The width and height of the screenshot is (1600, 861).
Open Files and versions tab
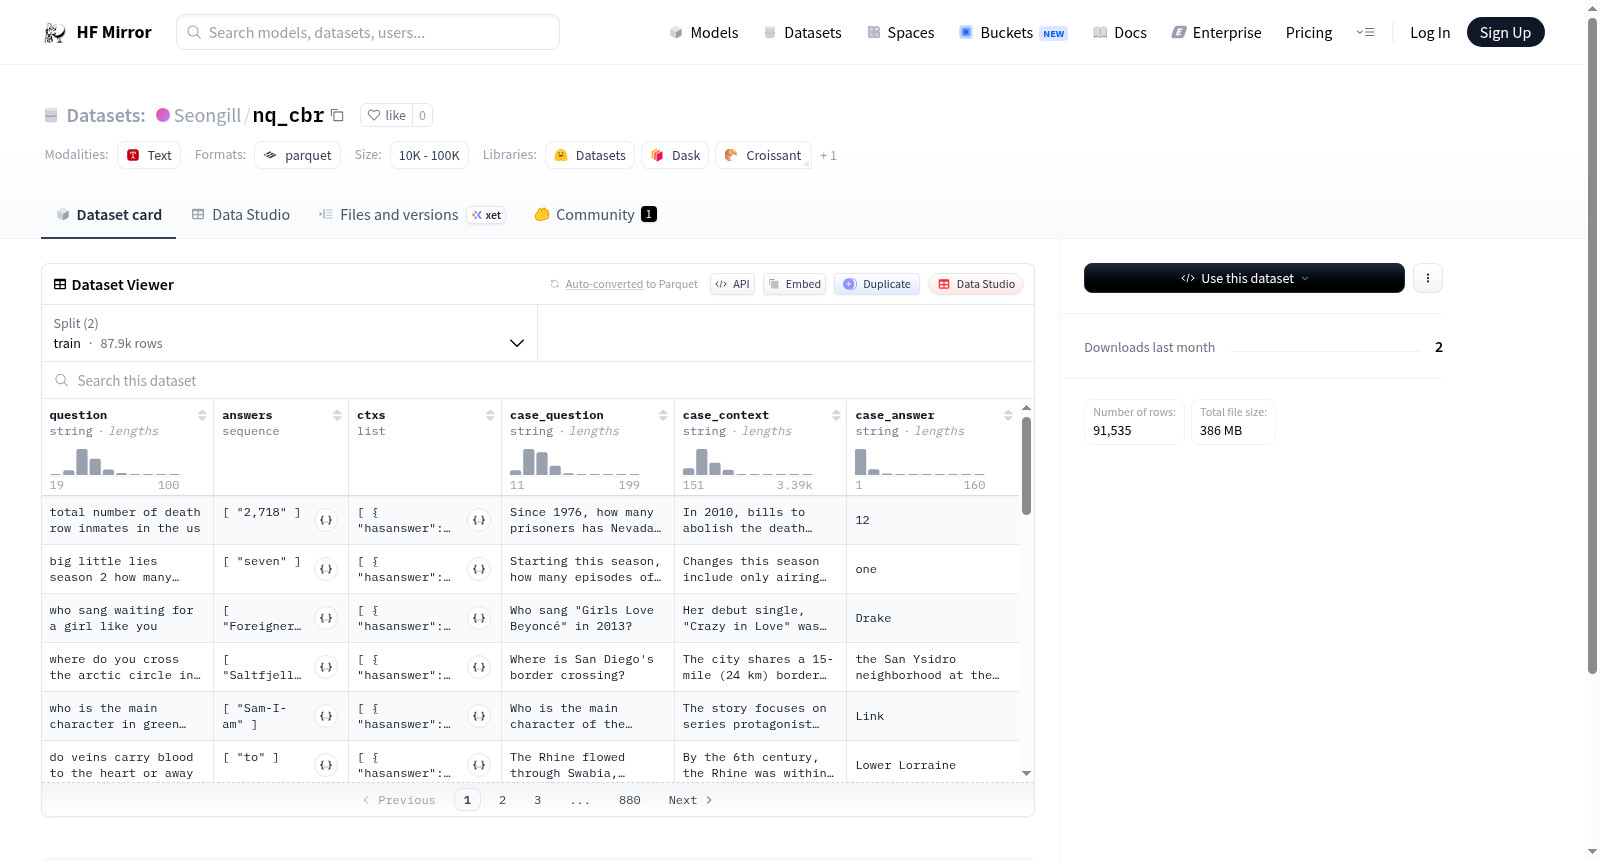coord(412,215)
